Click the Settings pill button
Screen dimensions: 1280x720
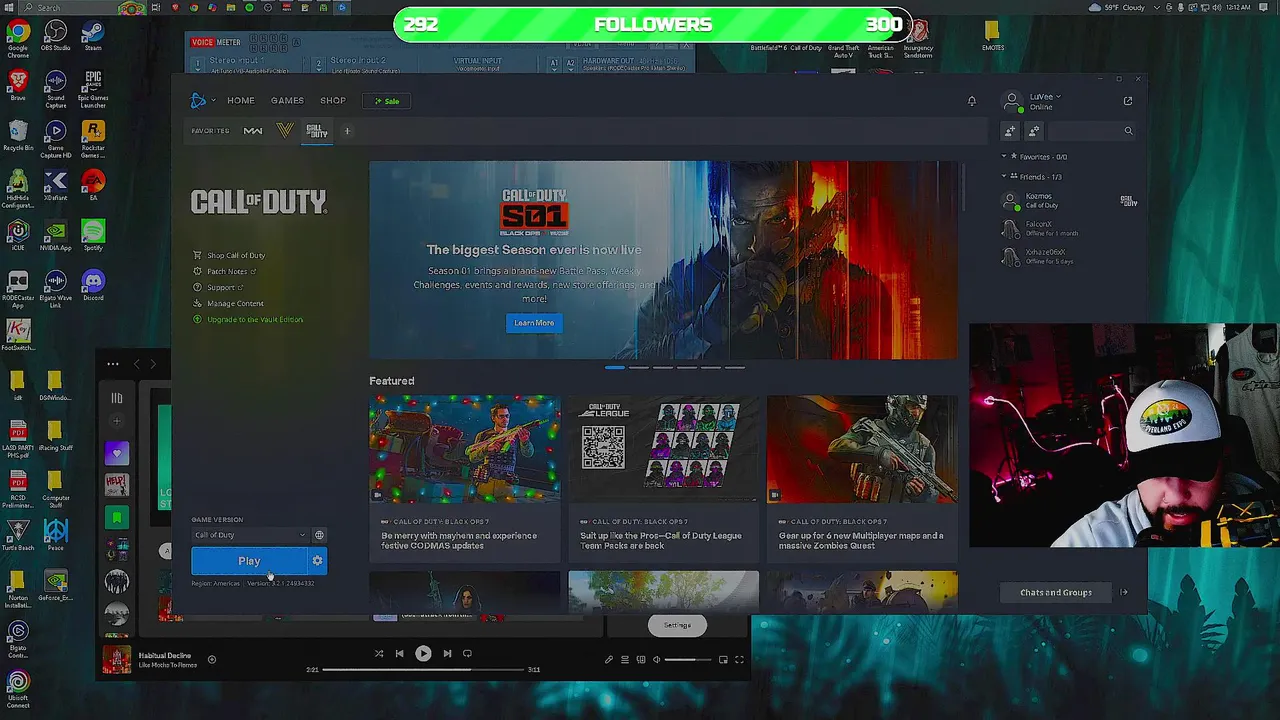pos(677,626)
